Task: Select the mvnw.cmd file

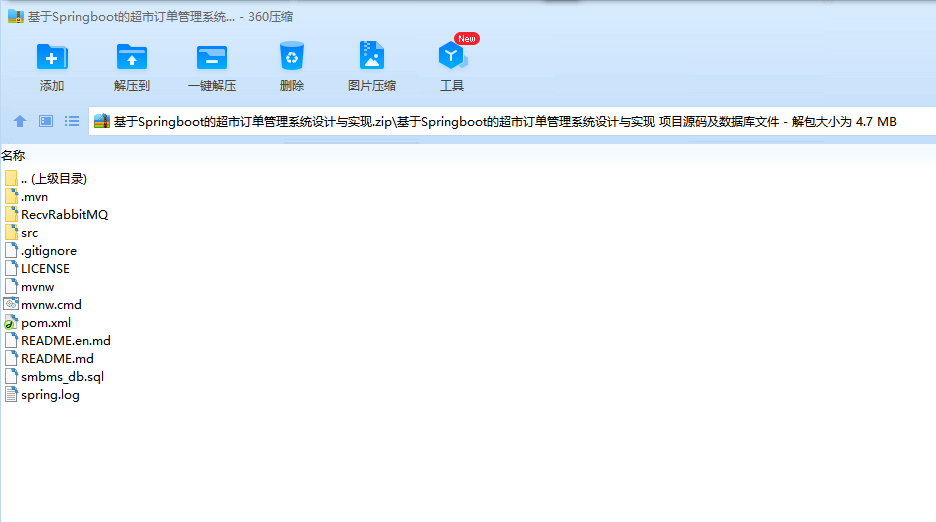Action: pyautogui.click(x=43, y=305)
